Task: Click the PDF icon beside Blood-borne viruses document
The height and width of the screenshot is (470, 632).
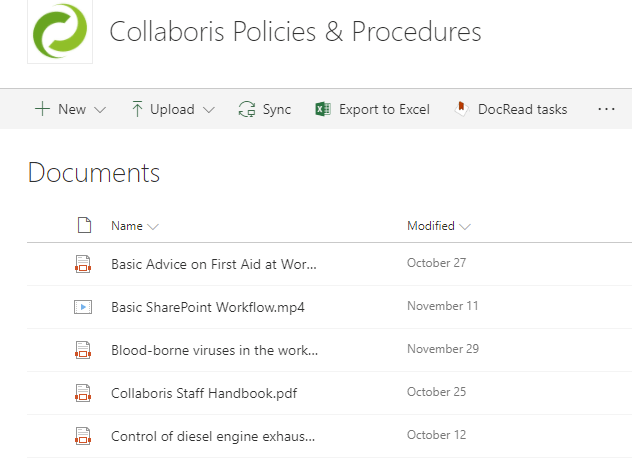Action: point(83,350)
